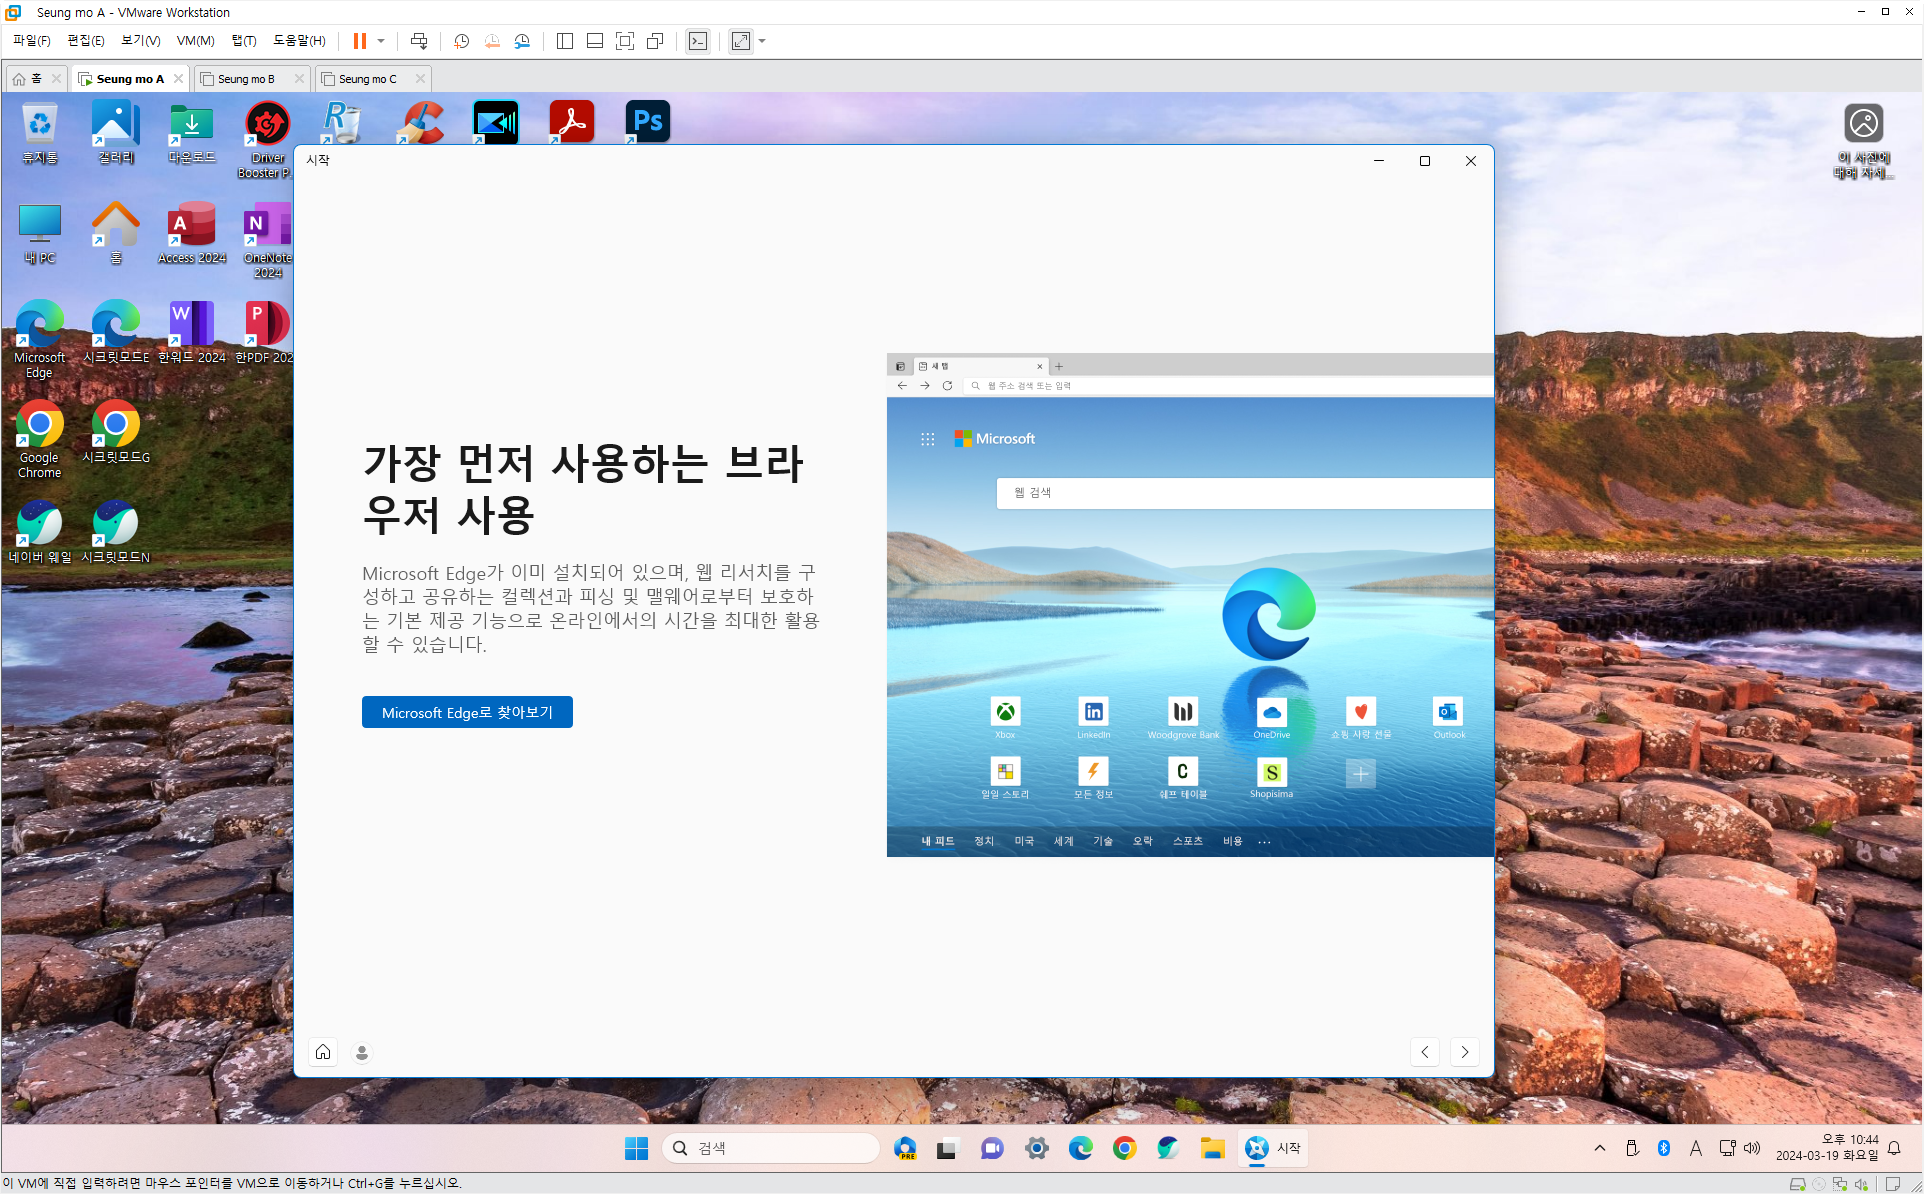The height and width of the screenshot is (1194, 1924).
Task: Enter full screen mode icon
Action: click(625, 41)
